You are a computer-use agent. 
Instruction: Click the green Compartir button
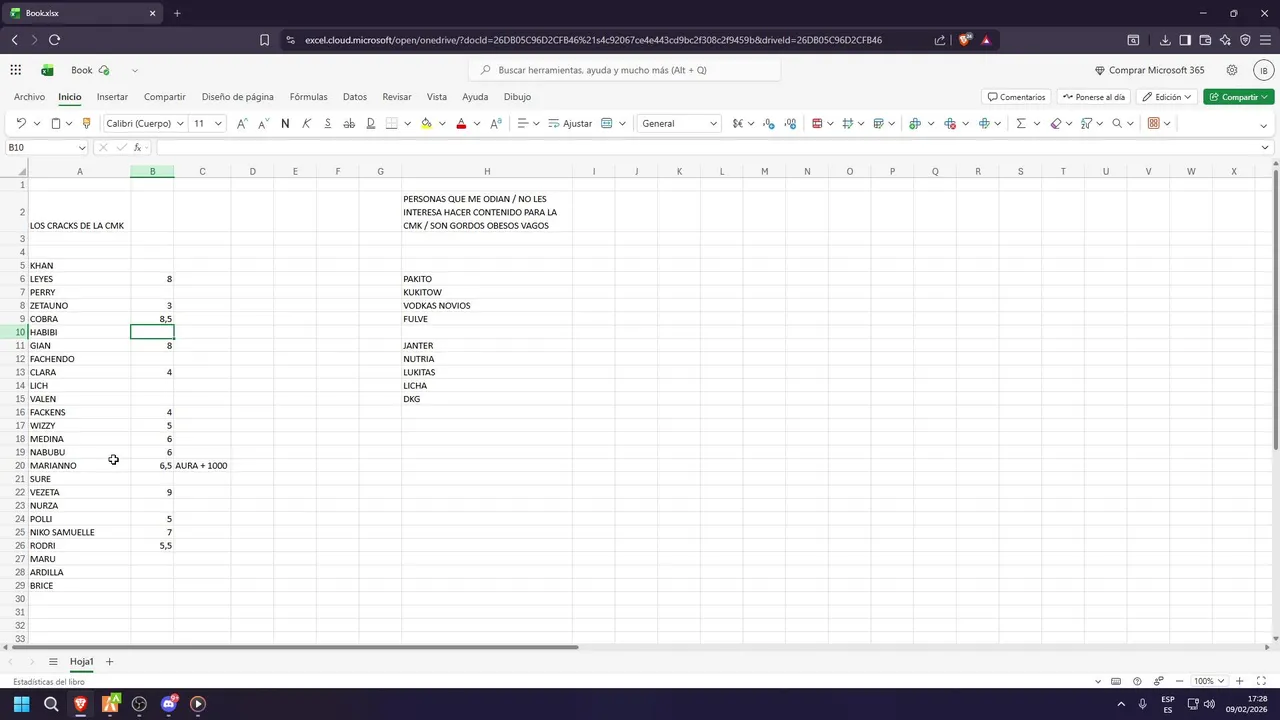tap(1239, 97)
